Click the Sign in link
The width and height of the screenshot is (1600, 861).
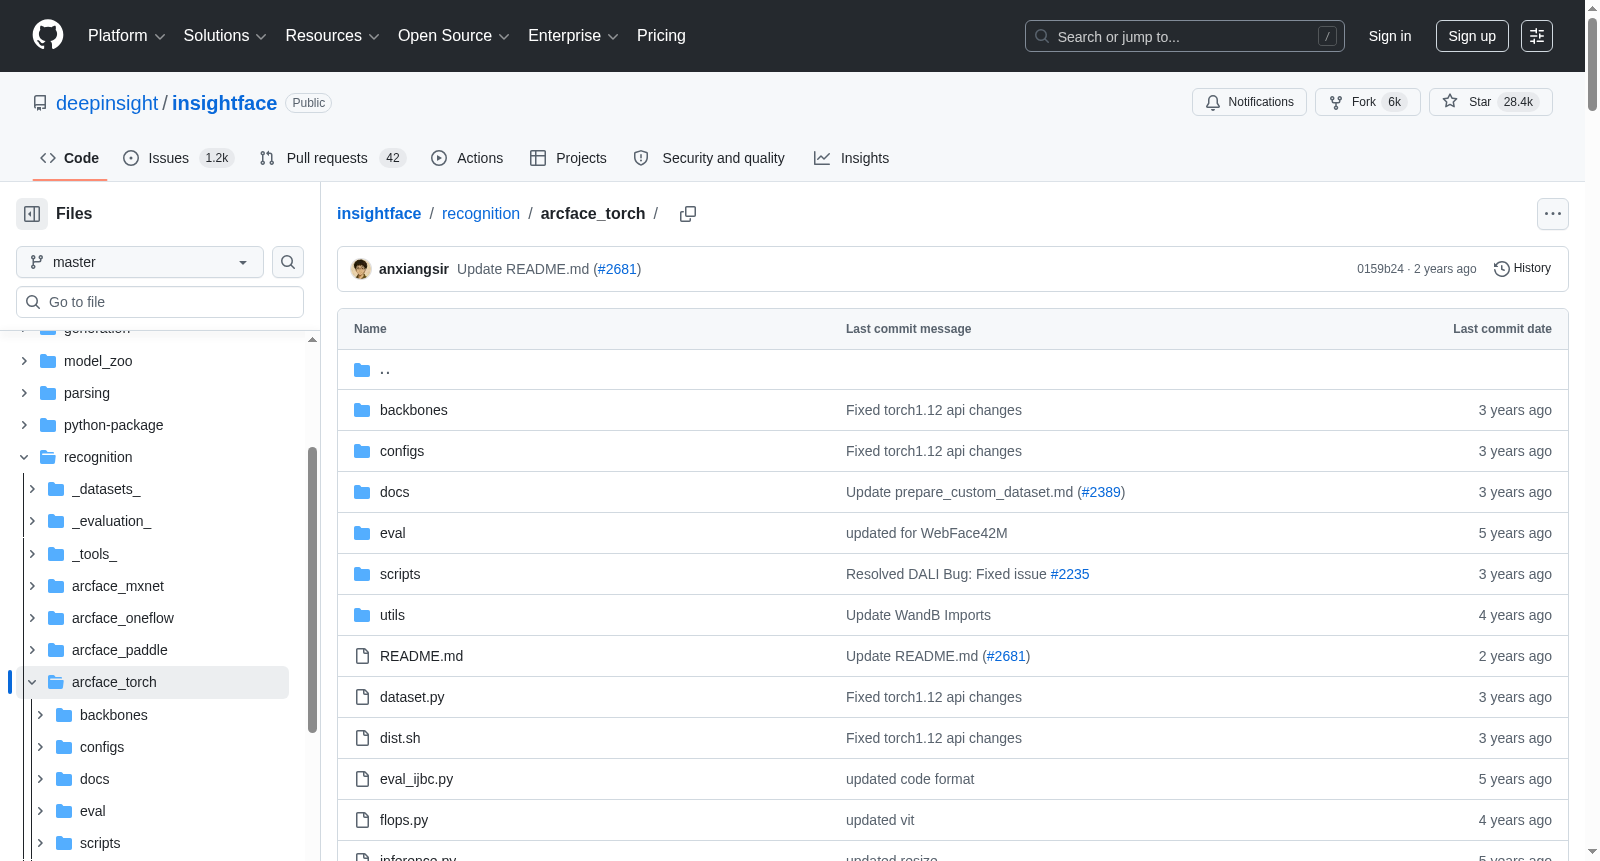(1390, 36)
